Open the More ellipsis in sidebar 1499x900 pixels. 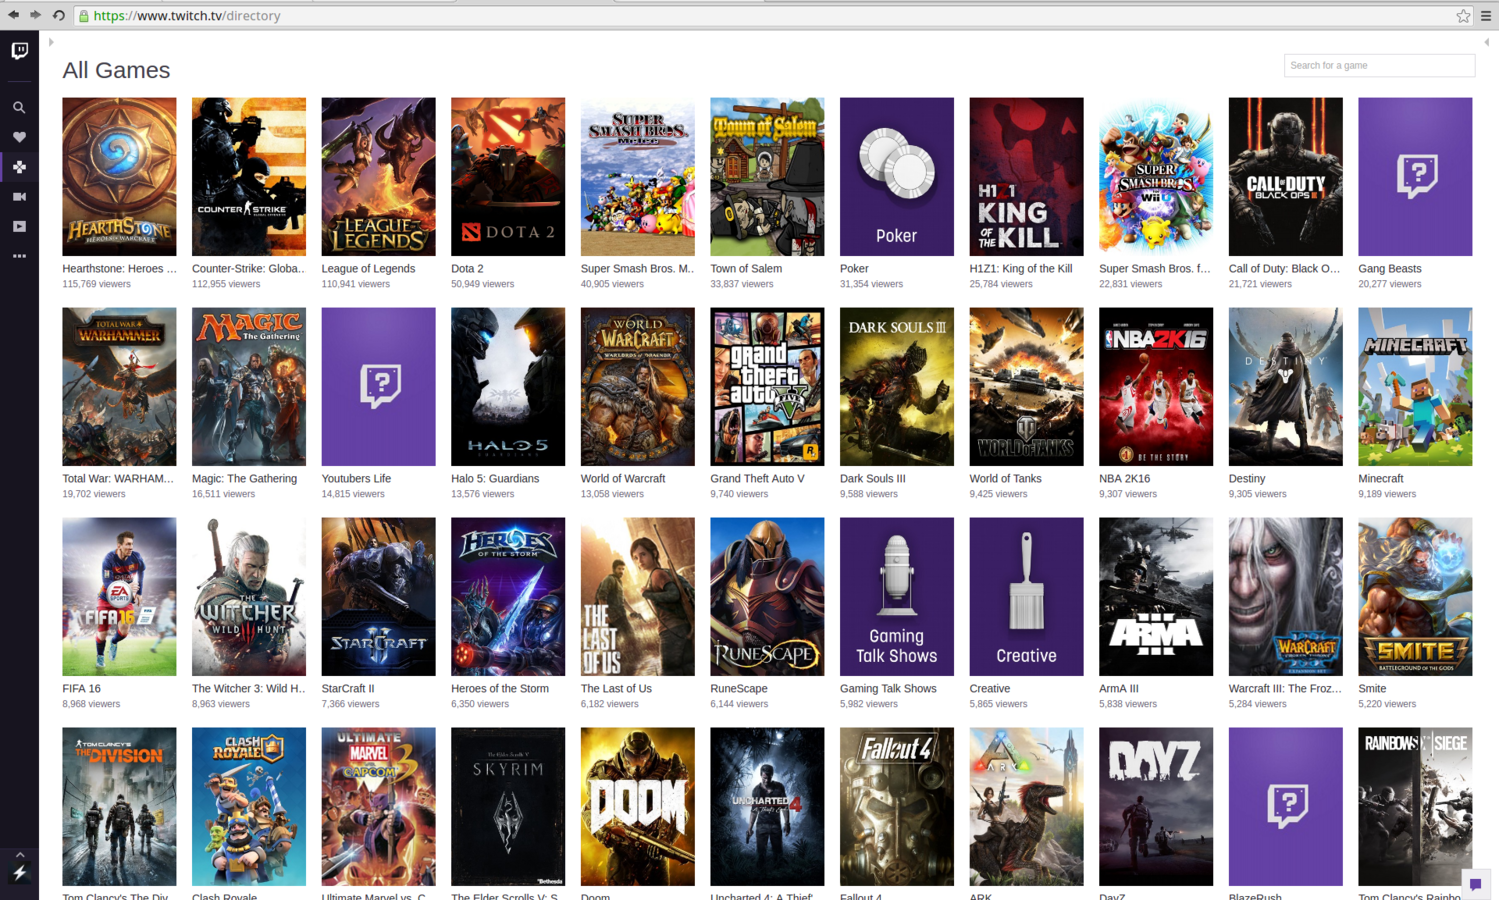point(19,256)
